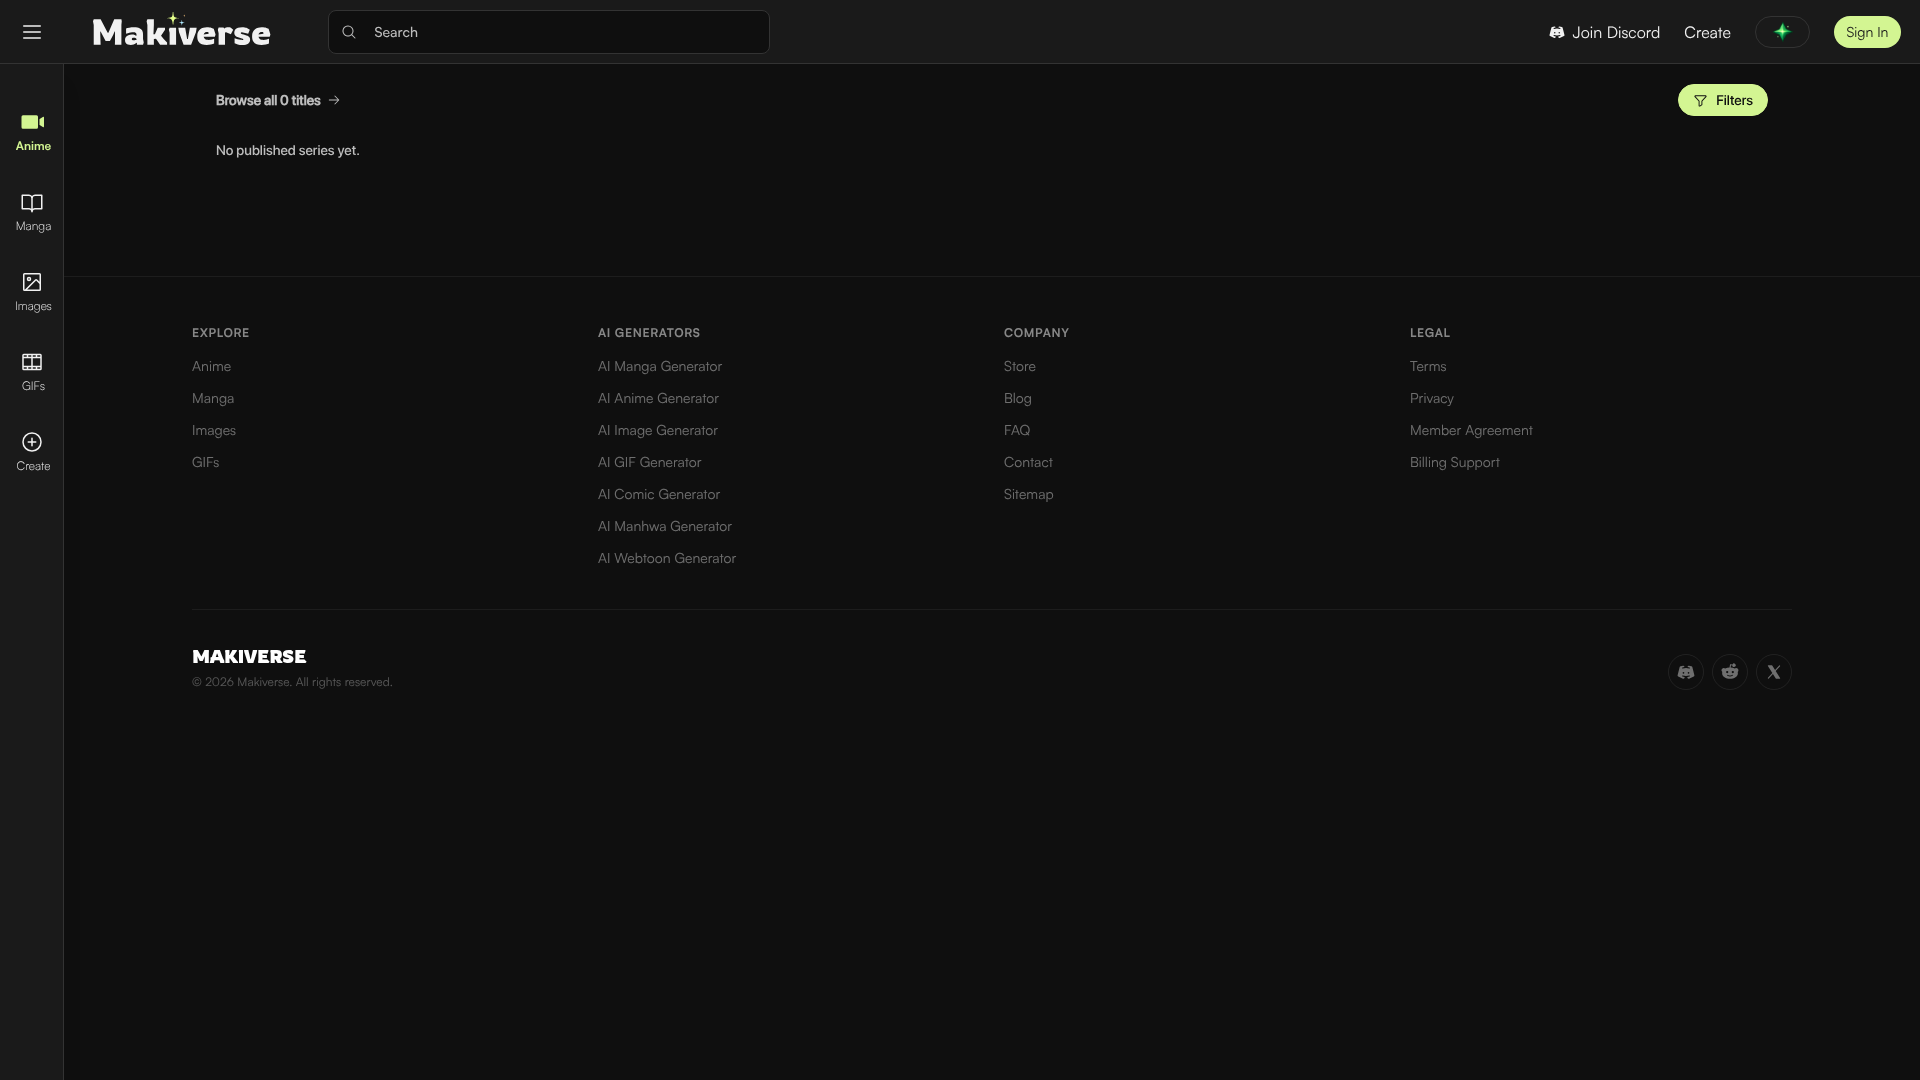
Task: Click the green sparkle button
Action: pyautogui.click(x=1782, y=32)
